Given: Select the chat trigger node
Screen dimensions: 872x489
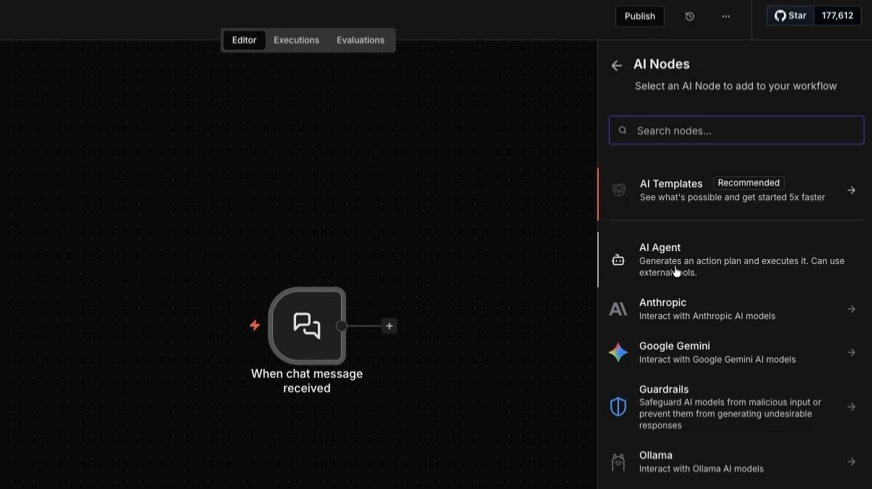Looking at the screenshot, I should (x=307, y=326).
